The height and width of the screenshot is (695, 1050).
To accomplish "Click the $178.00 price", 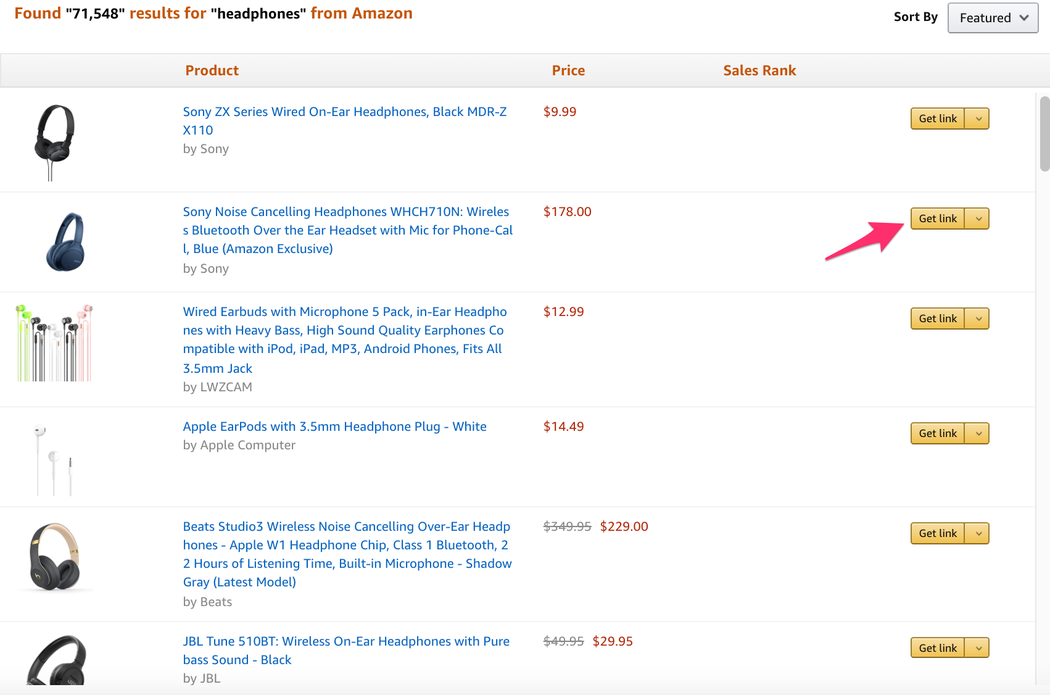I will pyautogui.click(x=567, y=212).
